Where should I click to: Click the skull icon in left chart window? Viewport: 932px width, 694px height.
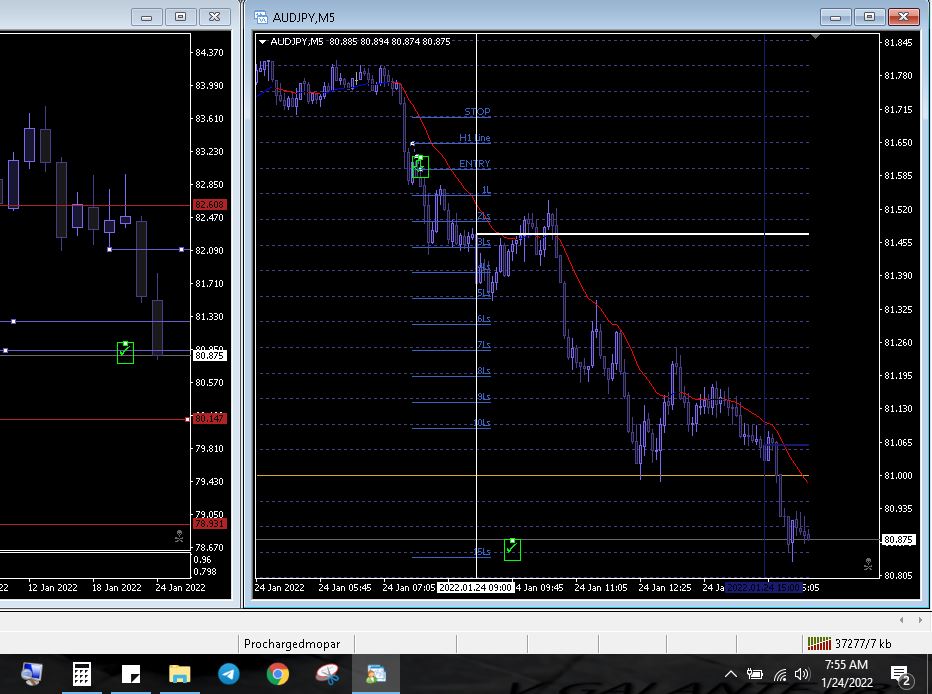click(x=179, y=537)
